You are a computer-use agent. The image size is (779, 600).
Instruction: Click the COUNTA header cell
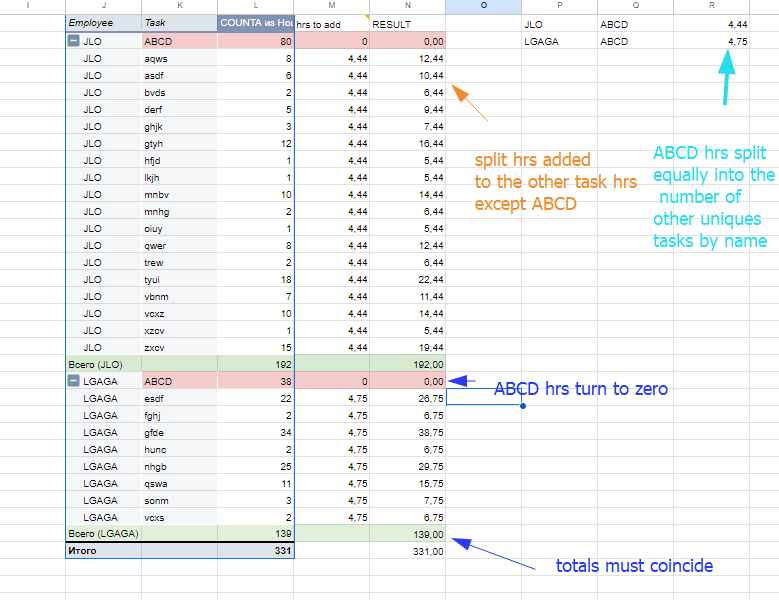coord(255,23)
